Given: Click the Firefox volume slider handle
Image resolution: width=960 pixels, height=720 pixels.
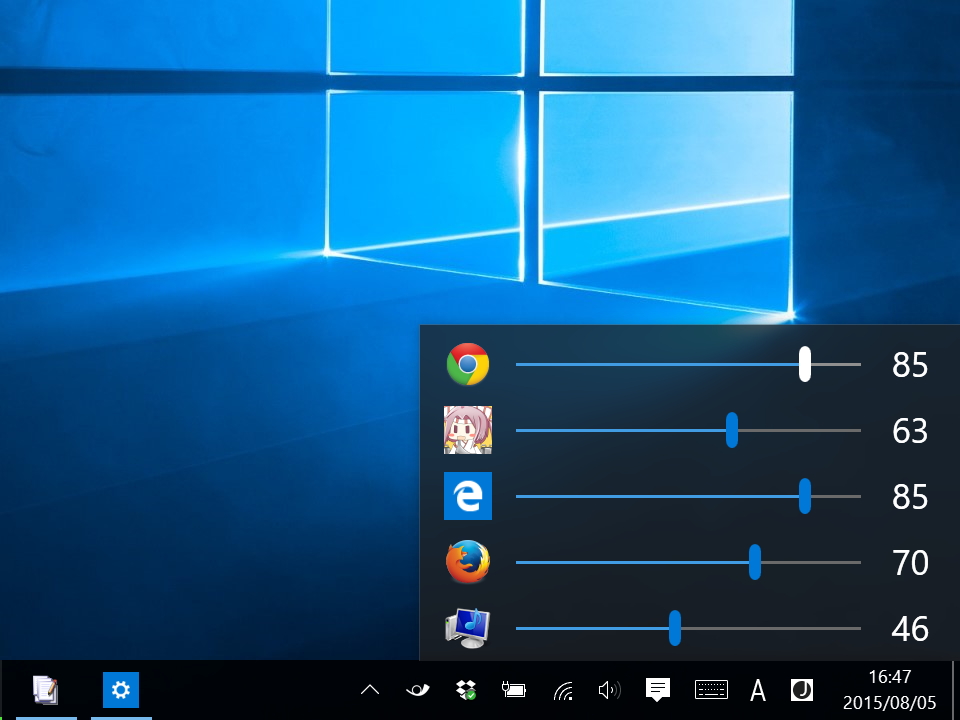Looking at the screenshot, I should point(755,562).
